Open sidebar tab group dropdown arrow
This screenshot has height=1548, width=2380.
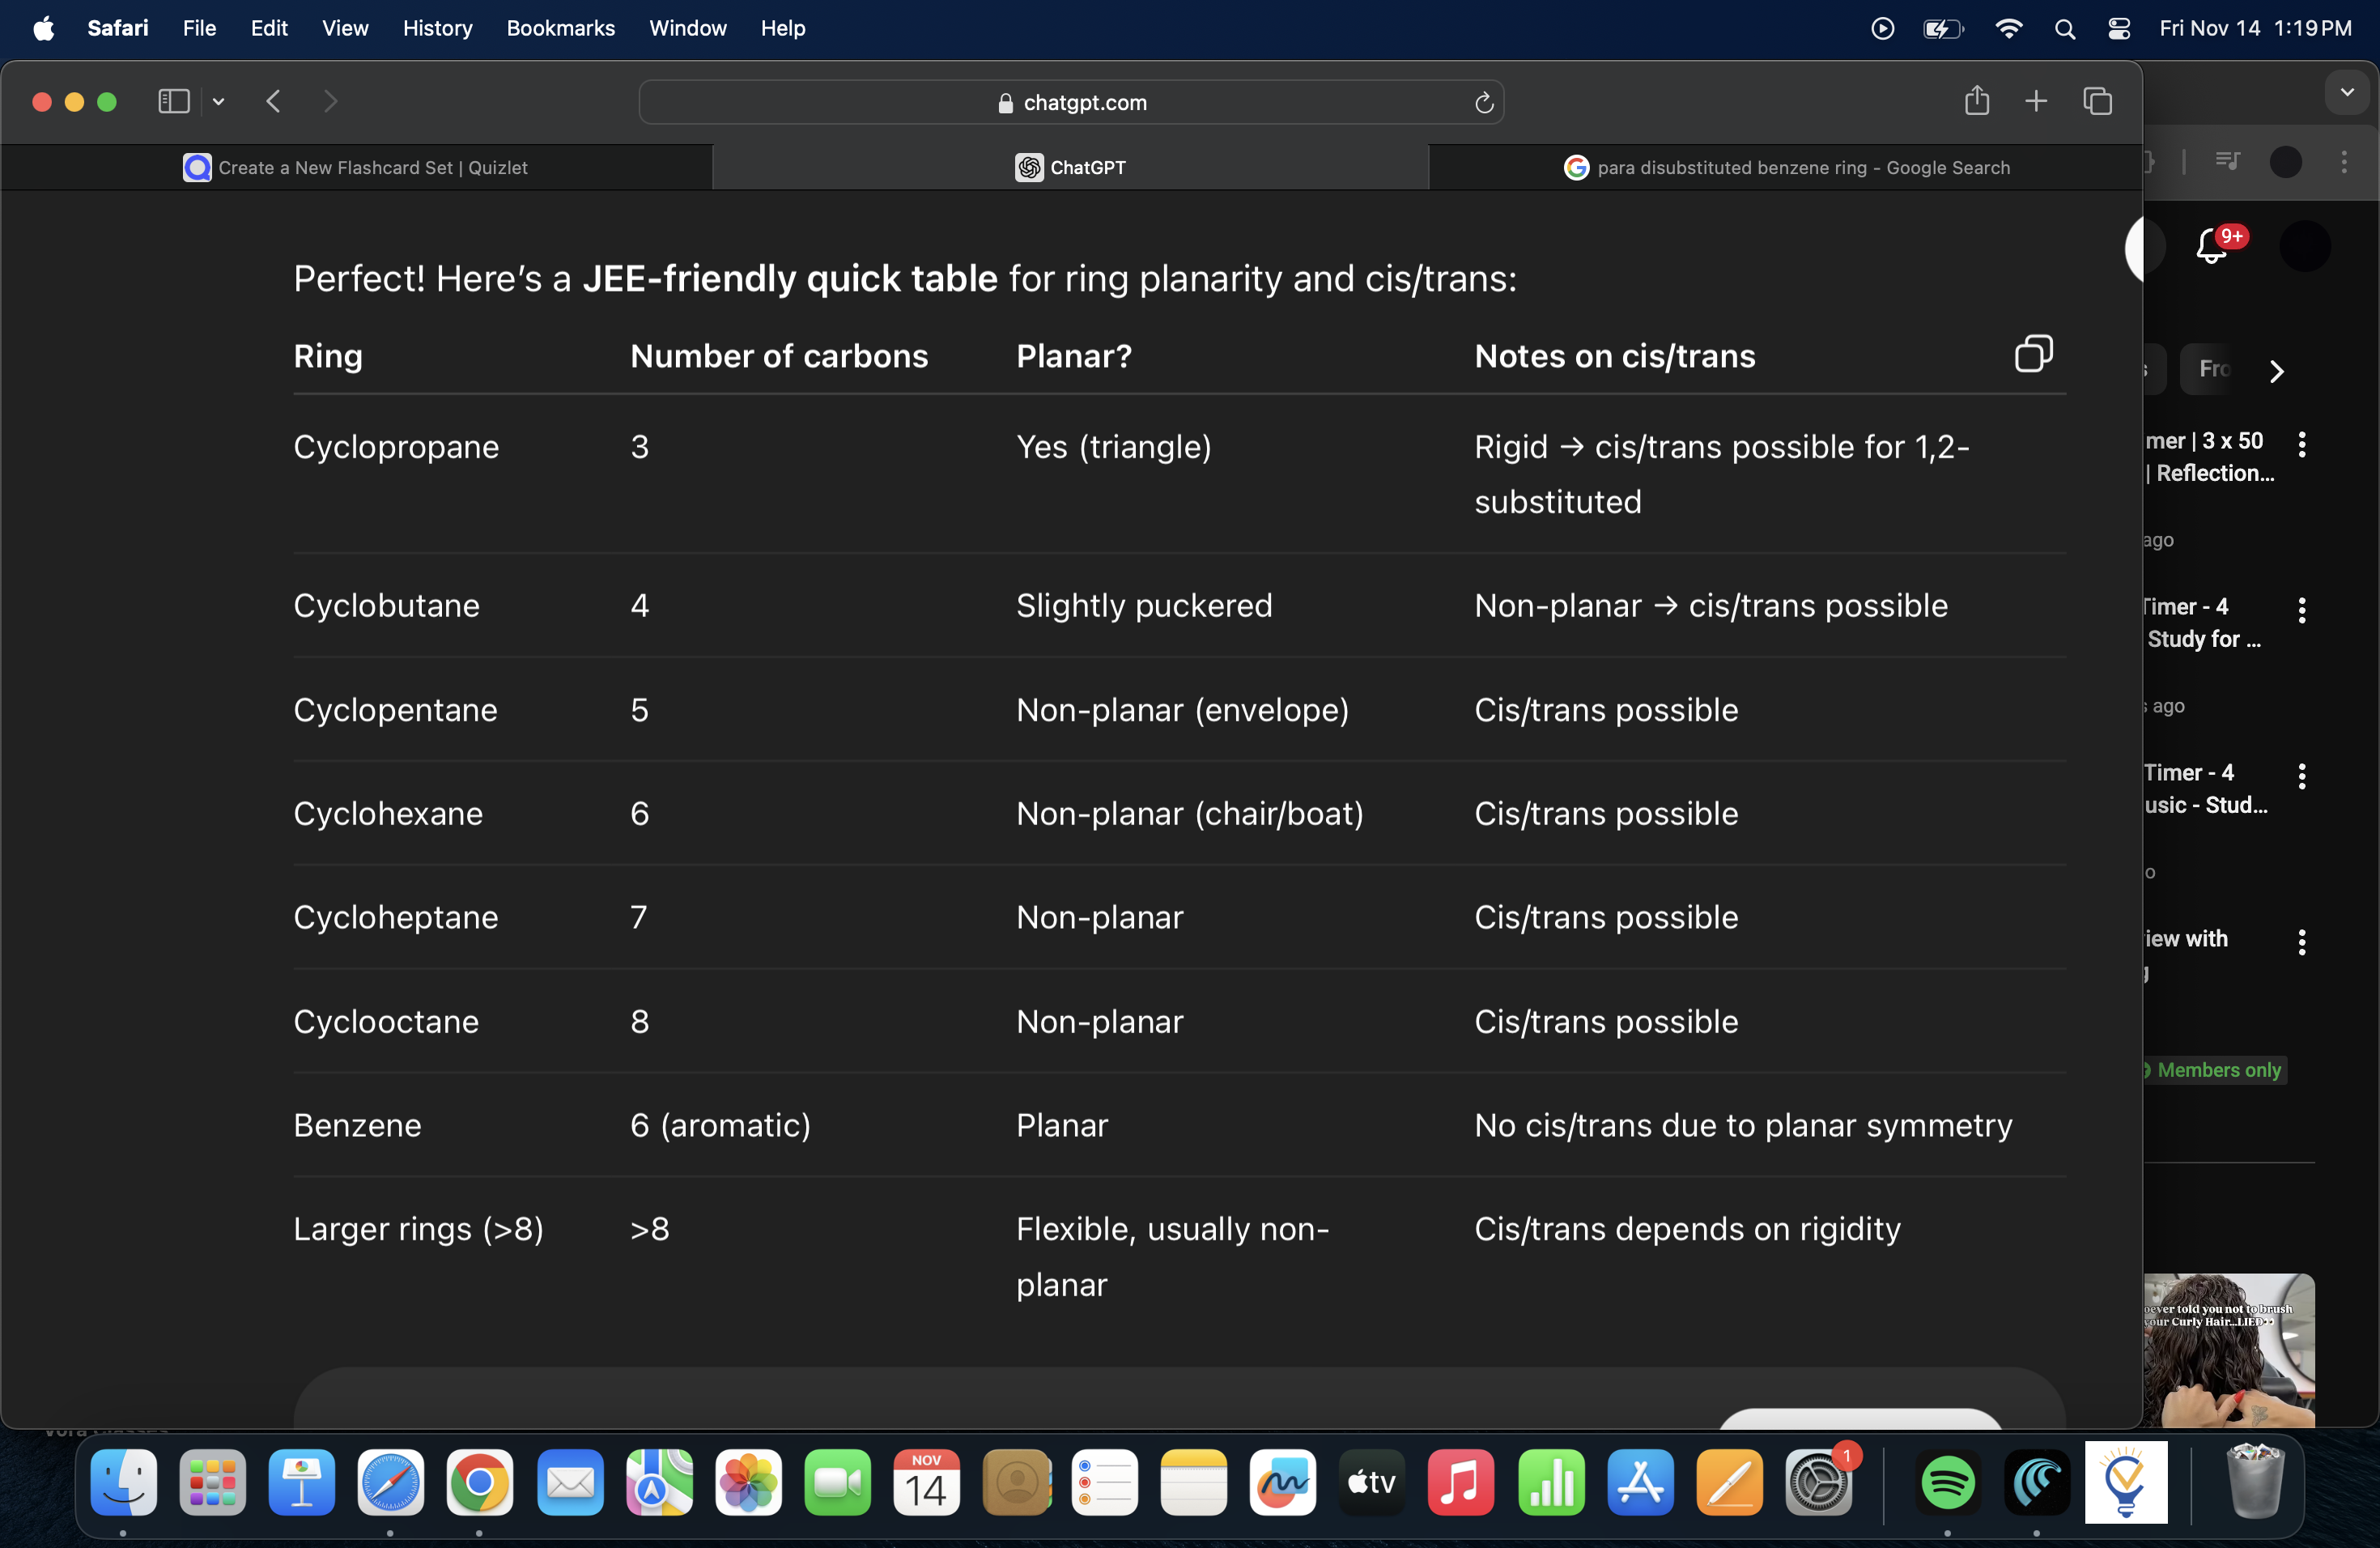tap(219, 101)
